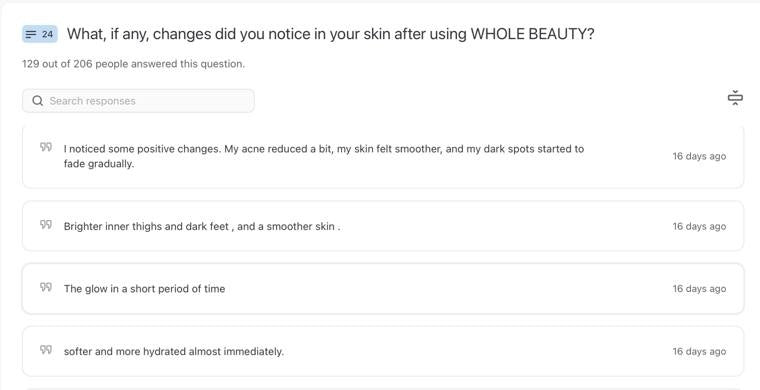The height and width of the screenshot is (390, 760).
Task: Select the text 'fade gradually.'
Action: [x=99, y=164]
